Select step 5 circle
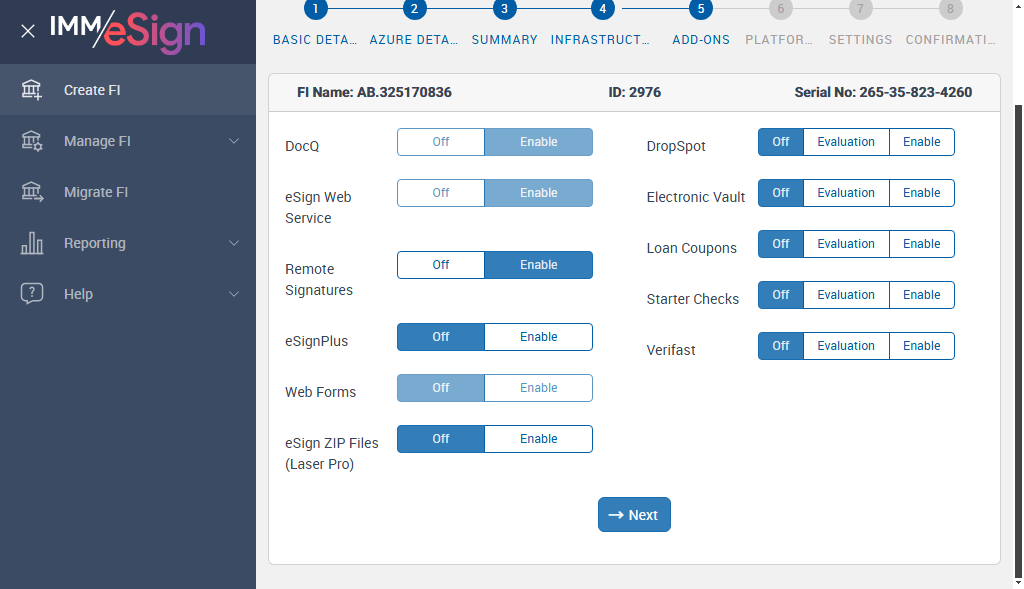Viewport: 1024px width, 589px height. 701,8
